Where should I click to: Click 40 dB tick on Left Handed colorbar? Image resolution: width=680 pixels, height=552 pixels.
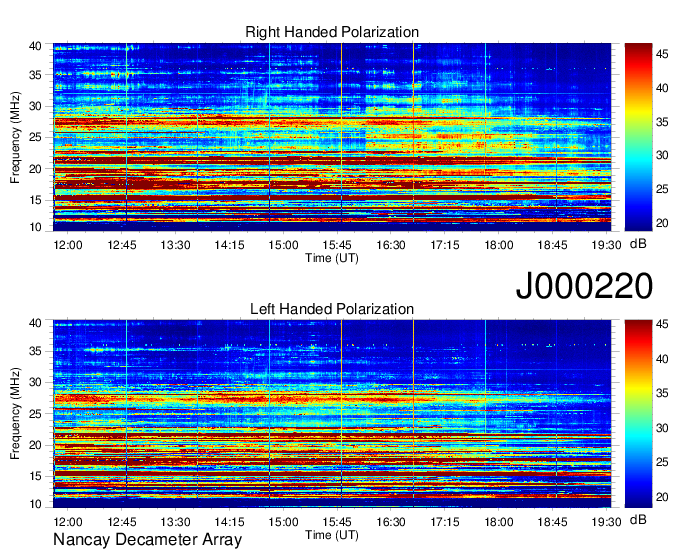coord(662,359)
